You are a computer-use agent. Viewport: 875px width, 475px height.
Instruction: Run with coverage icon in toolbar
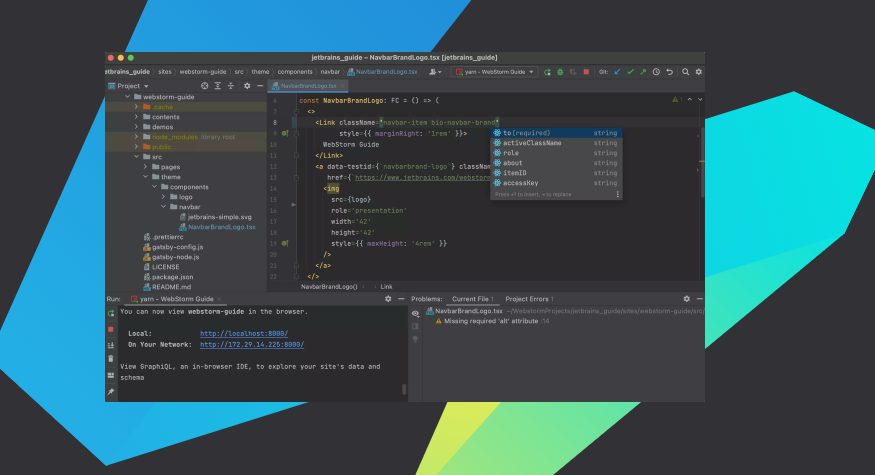pos(573,72)
